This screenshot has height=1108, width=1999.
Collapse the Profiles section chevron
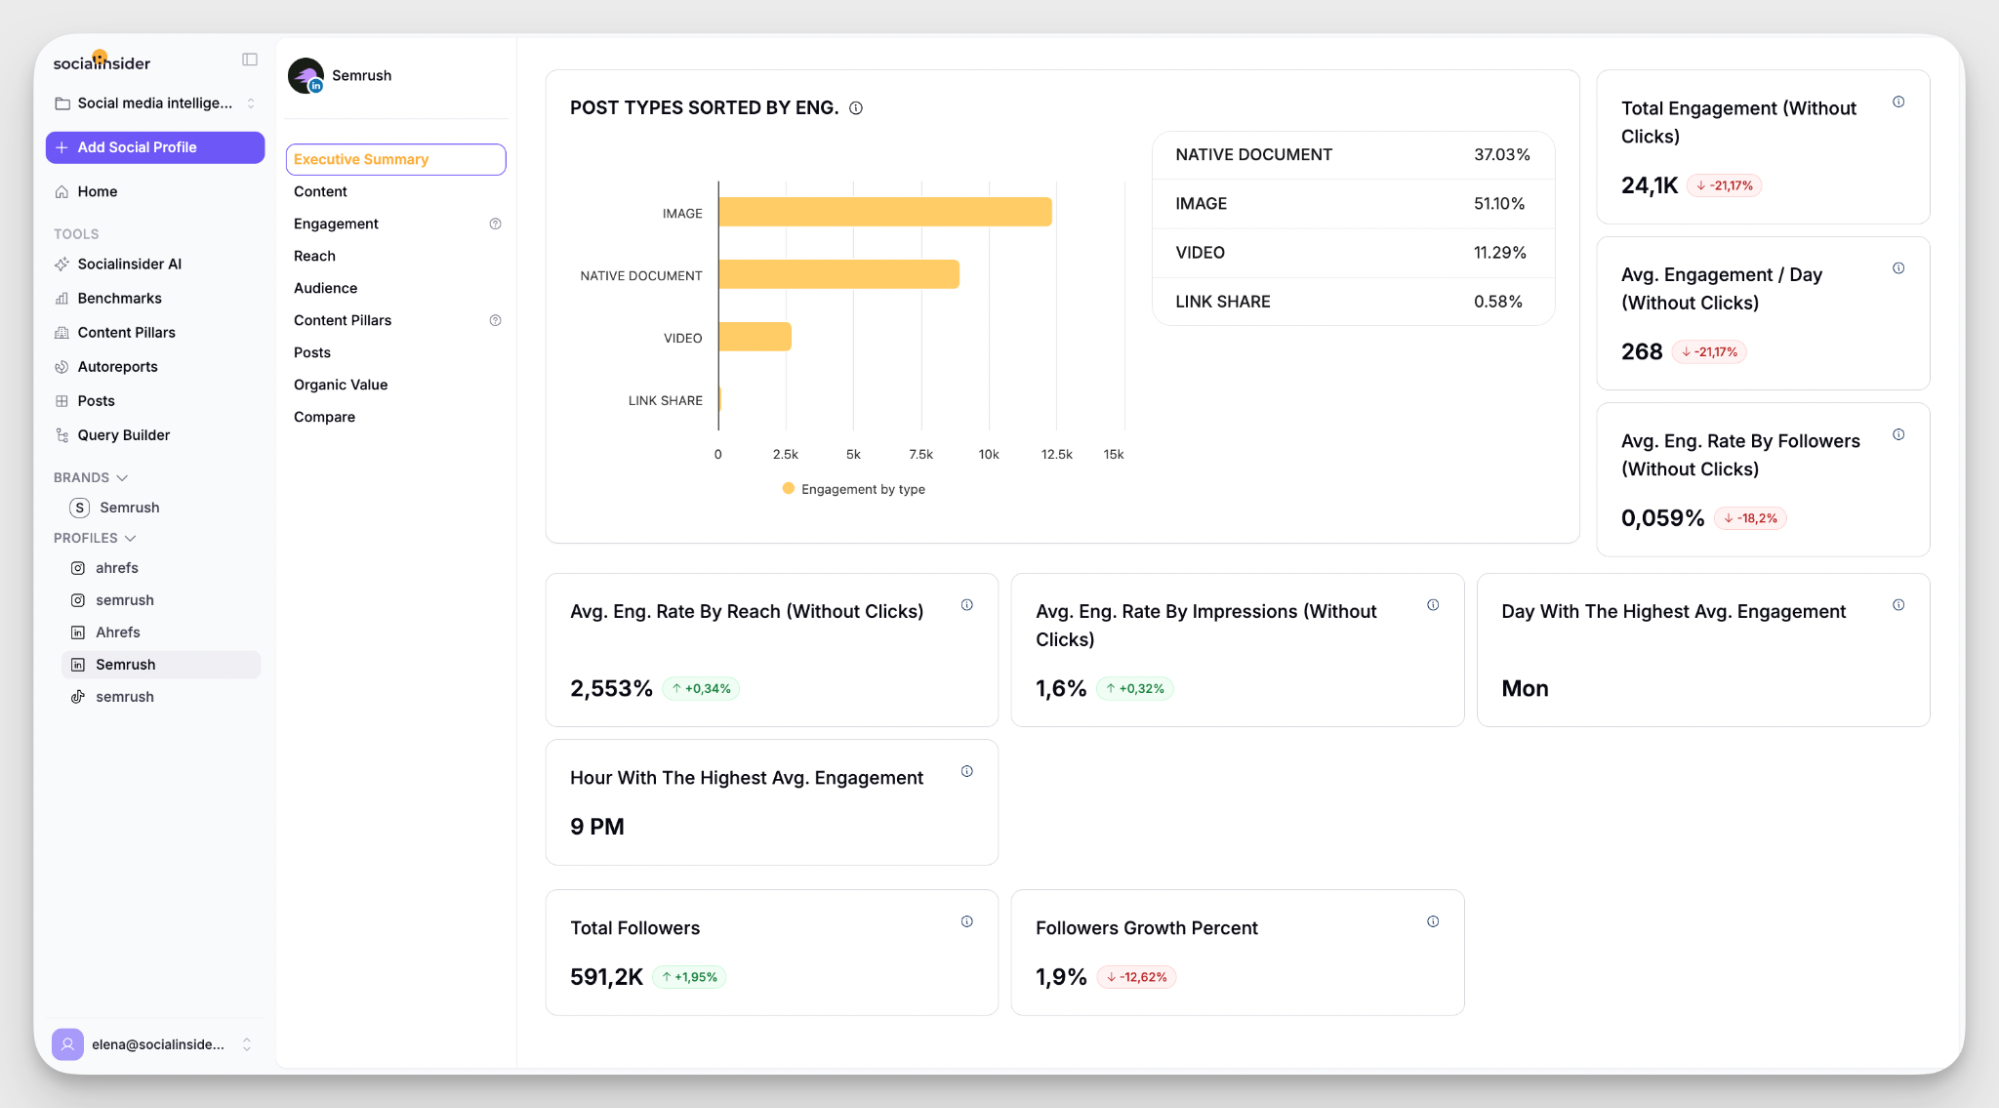pos(130,538)
